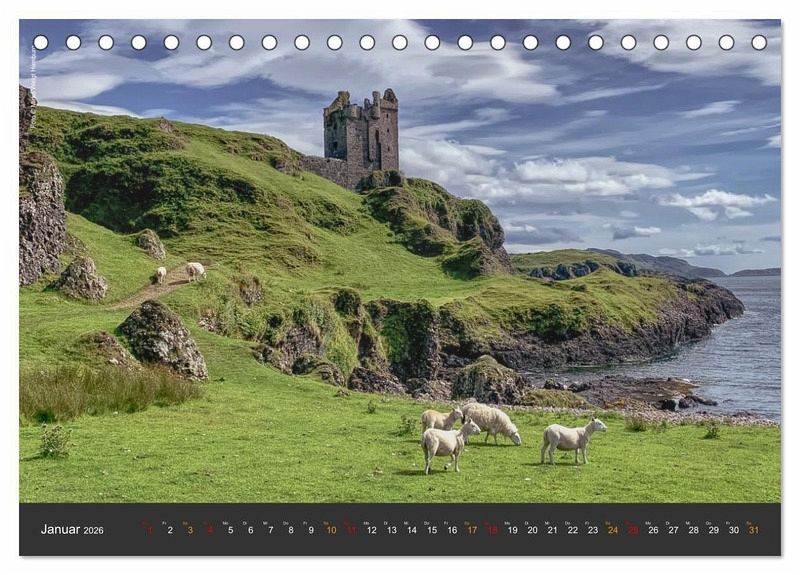Click the rightmost sheep standing alone

[x=573, y=439]
